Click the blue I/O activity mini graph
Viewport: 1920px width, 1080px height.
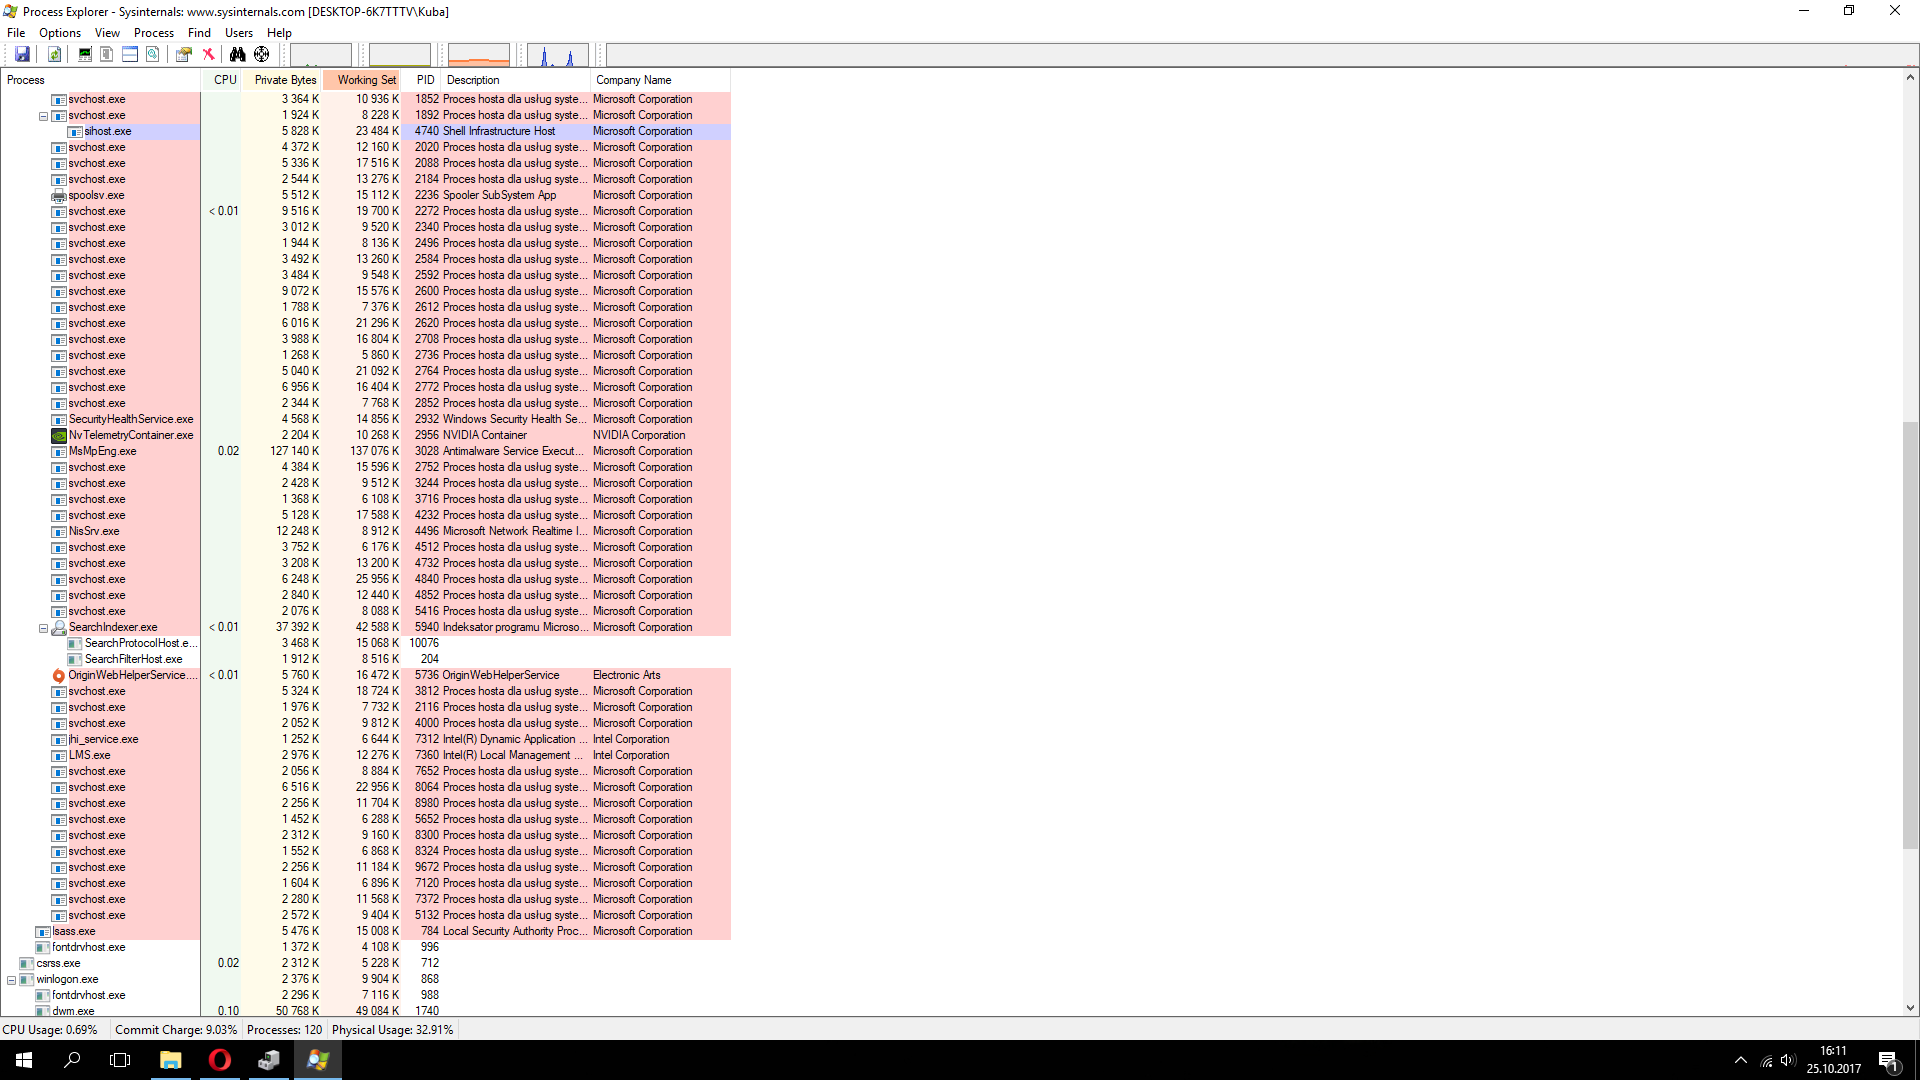pos(558,55)
